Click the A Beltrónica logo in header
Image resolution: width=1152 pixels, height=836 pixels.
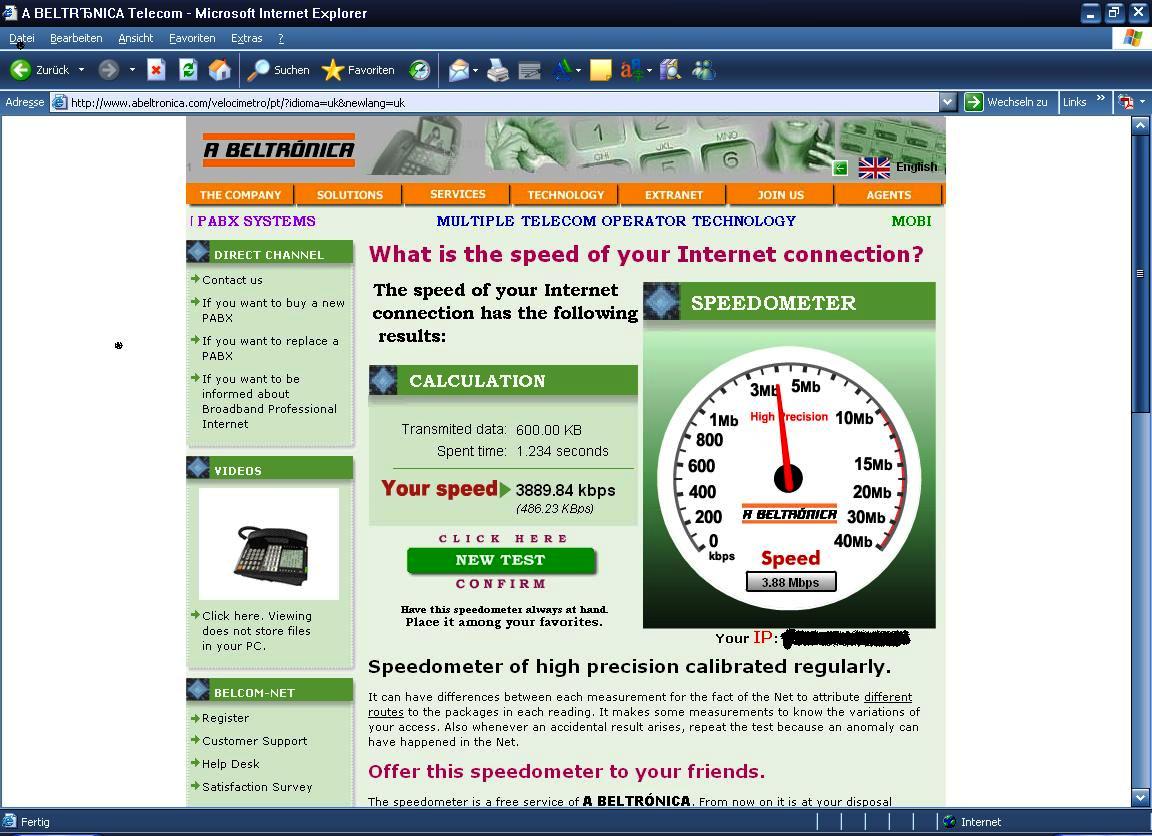click(278, 150)
